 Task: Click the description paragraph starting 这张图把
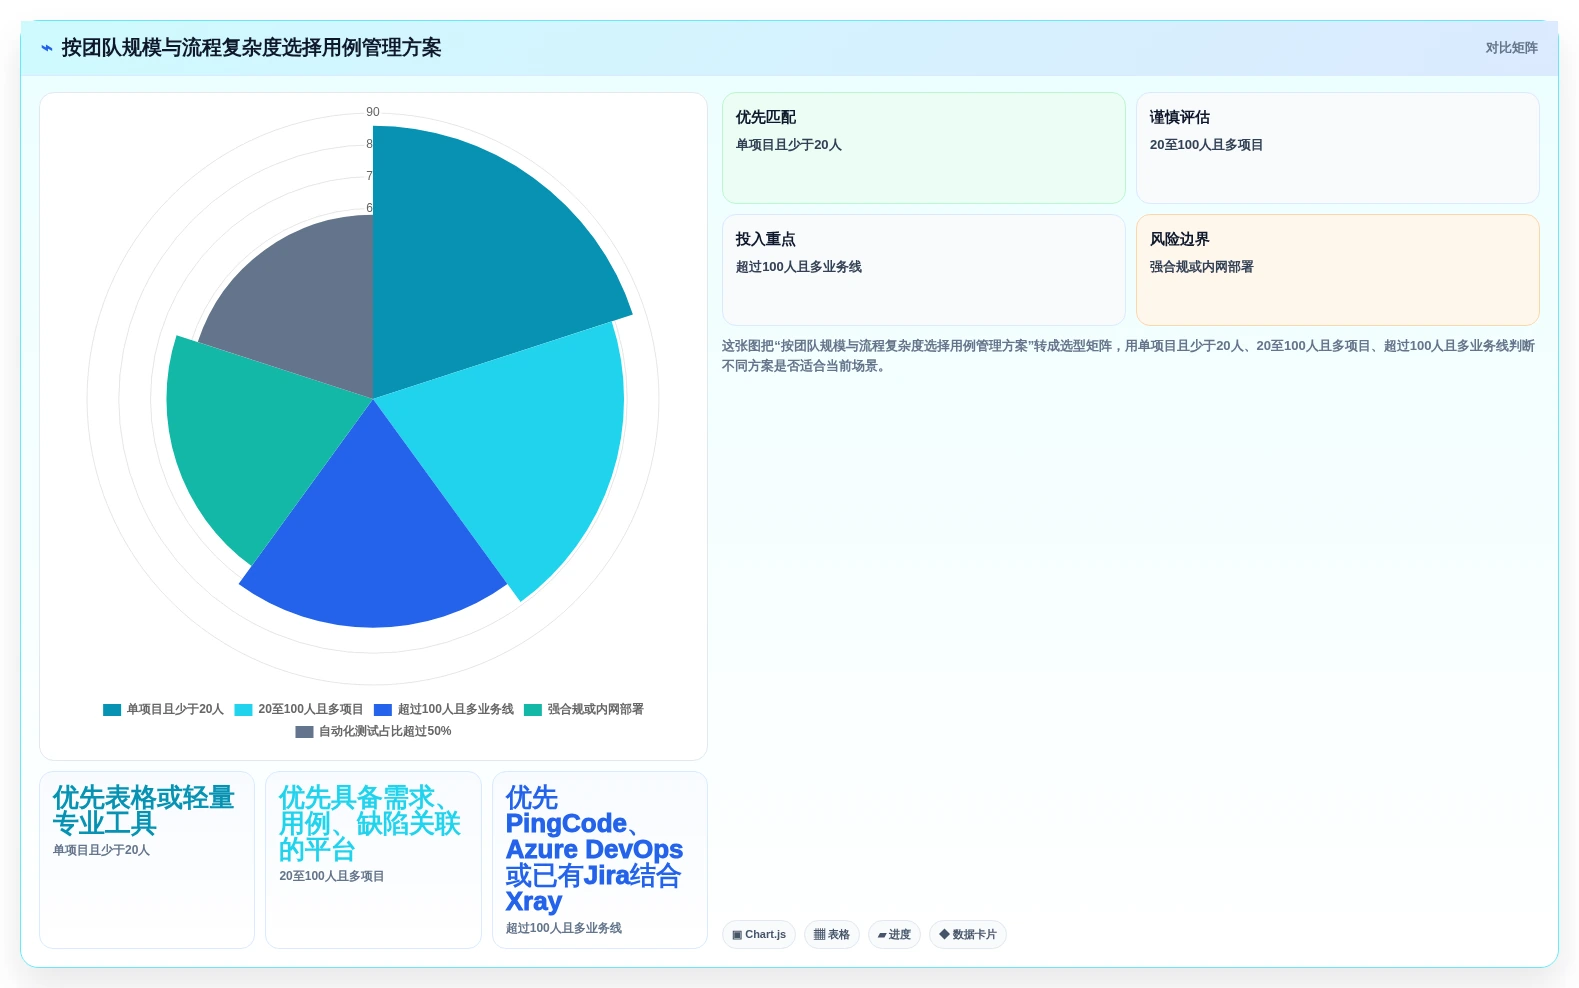pos(1129,356)
